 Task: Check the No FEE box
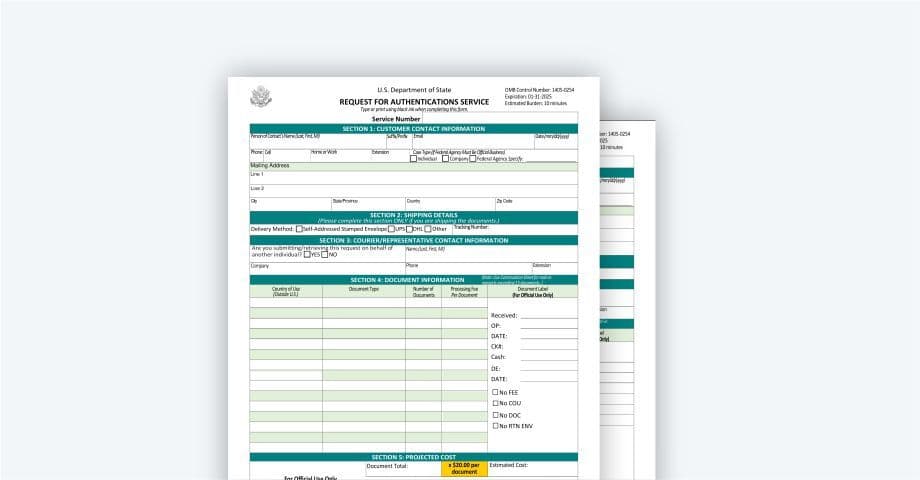point(495,392)
